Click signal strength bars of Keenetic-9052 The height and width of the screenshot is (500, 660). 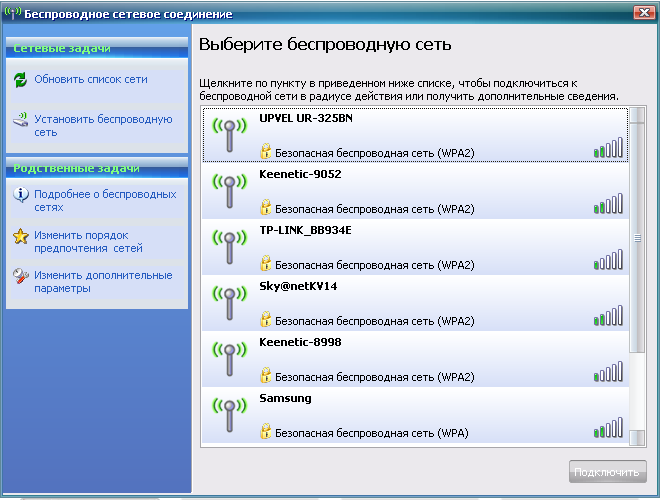click(608, 203)
